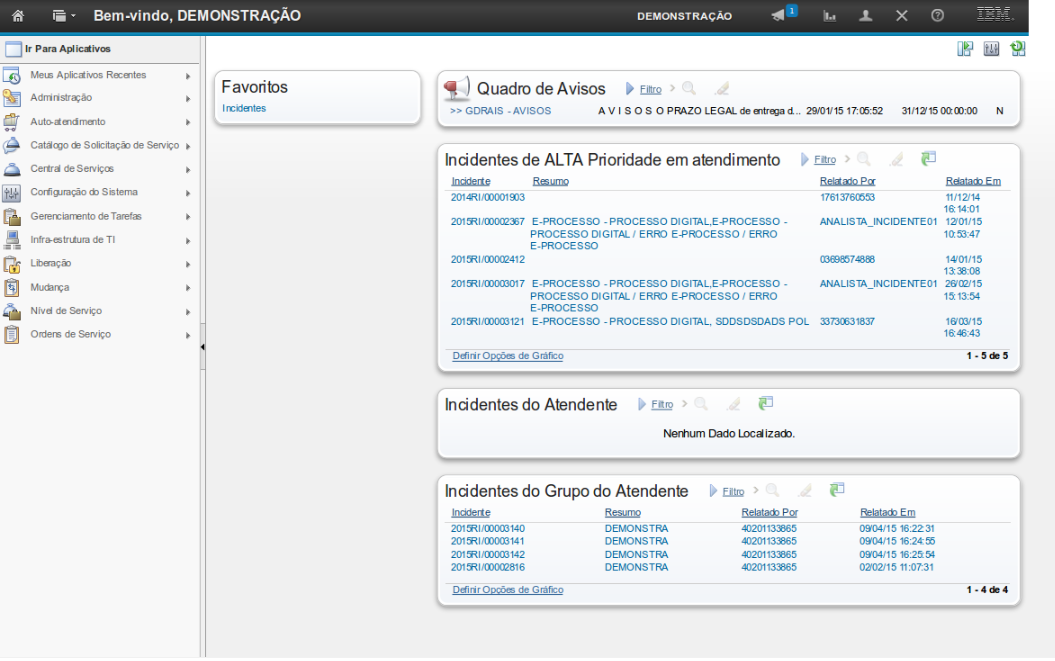Sort by Relatado Em column in ALTA Prioridade
Image resolution: width=1055 pixels, height=661 pixels.
pyautogui.click(x=972, y=181)
